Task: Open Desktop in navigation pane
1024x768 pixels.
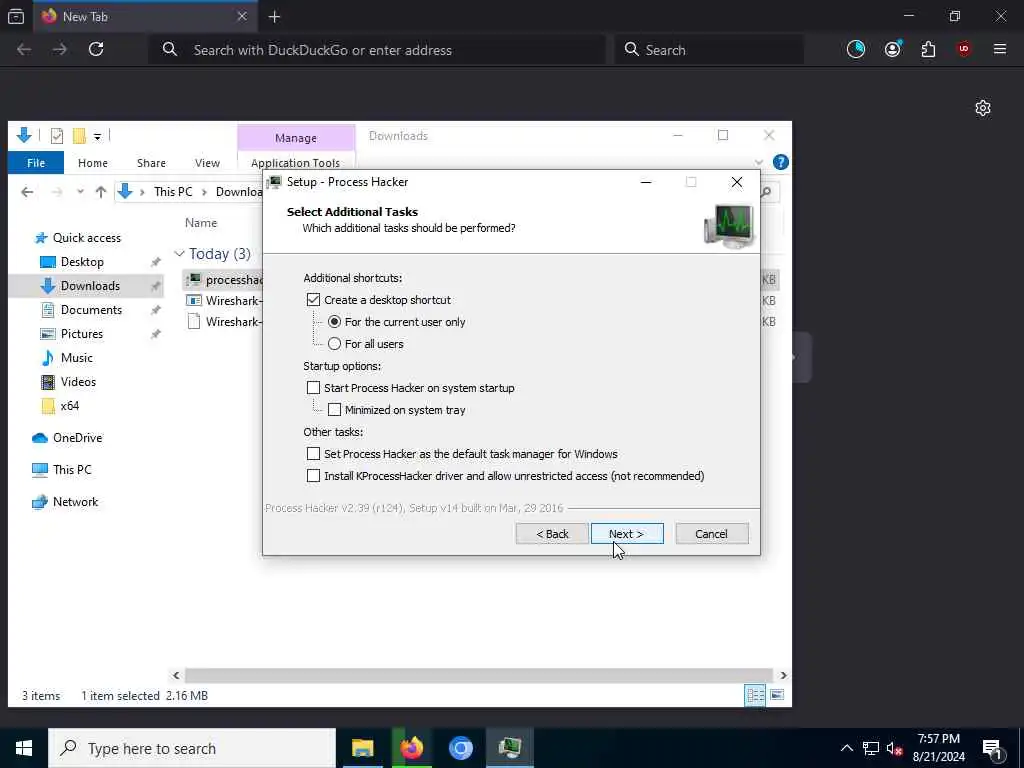Action: point(82,262)
